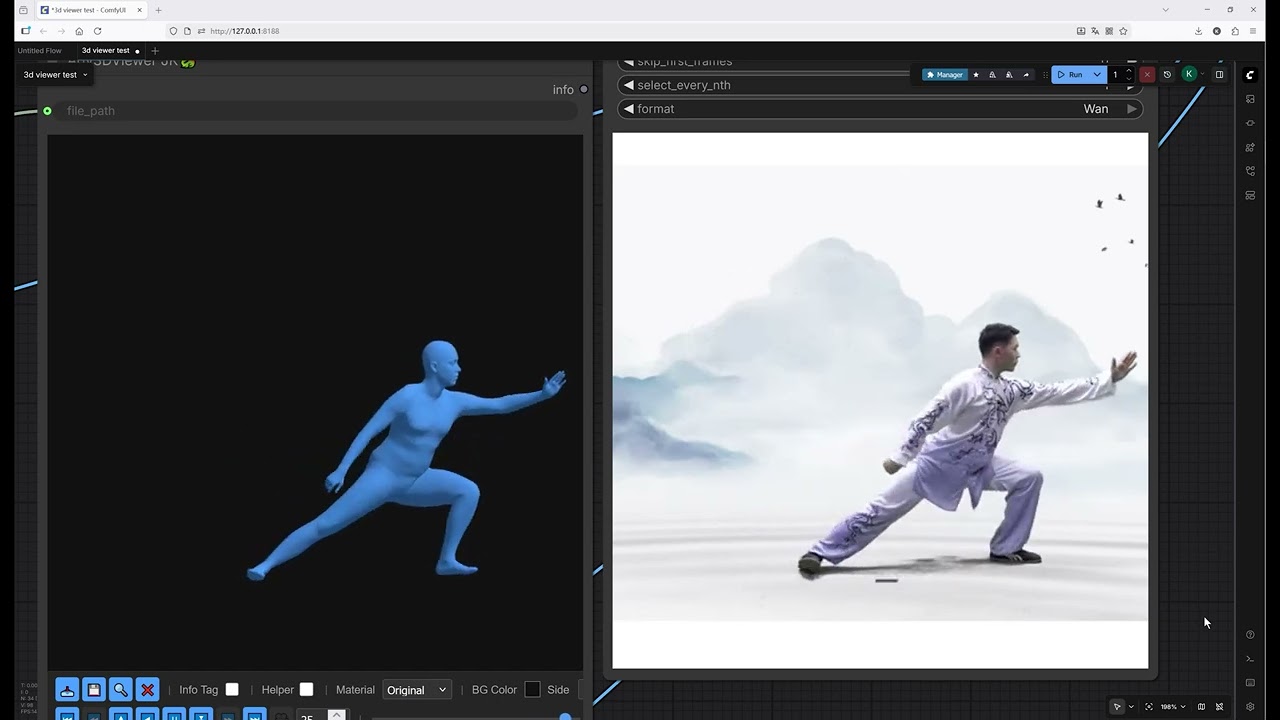Click the batch count number field
1280x720 pixels.
(1116, 75)
